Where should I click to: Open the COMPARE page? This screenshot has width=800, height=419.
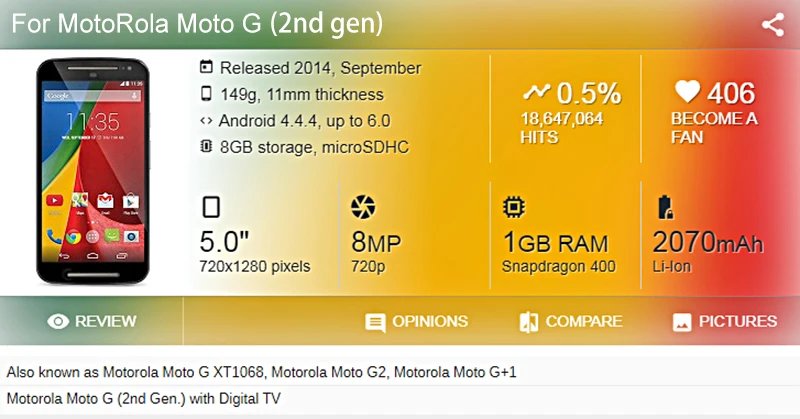click(584, 322)
